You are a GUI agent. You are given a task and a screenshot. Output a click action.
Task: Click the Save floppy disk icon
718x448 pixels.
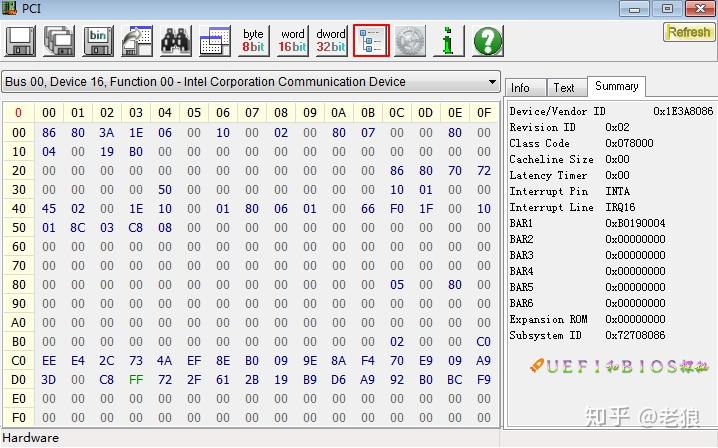pos(20,41)
